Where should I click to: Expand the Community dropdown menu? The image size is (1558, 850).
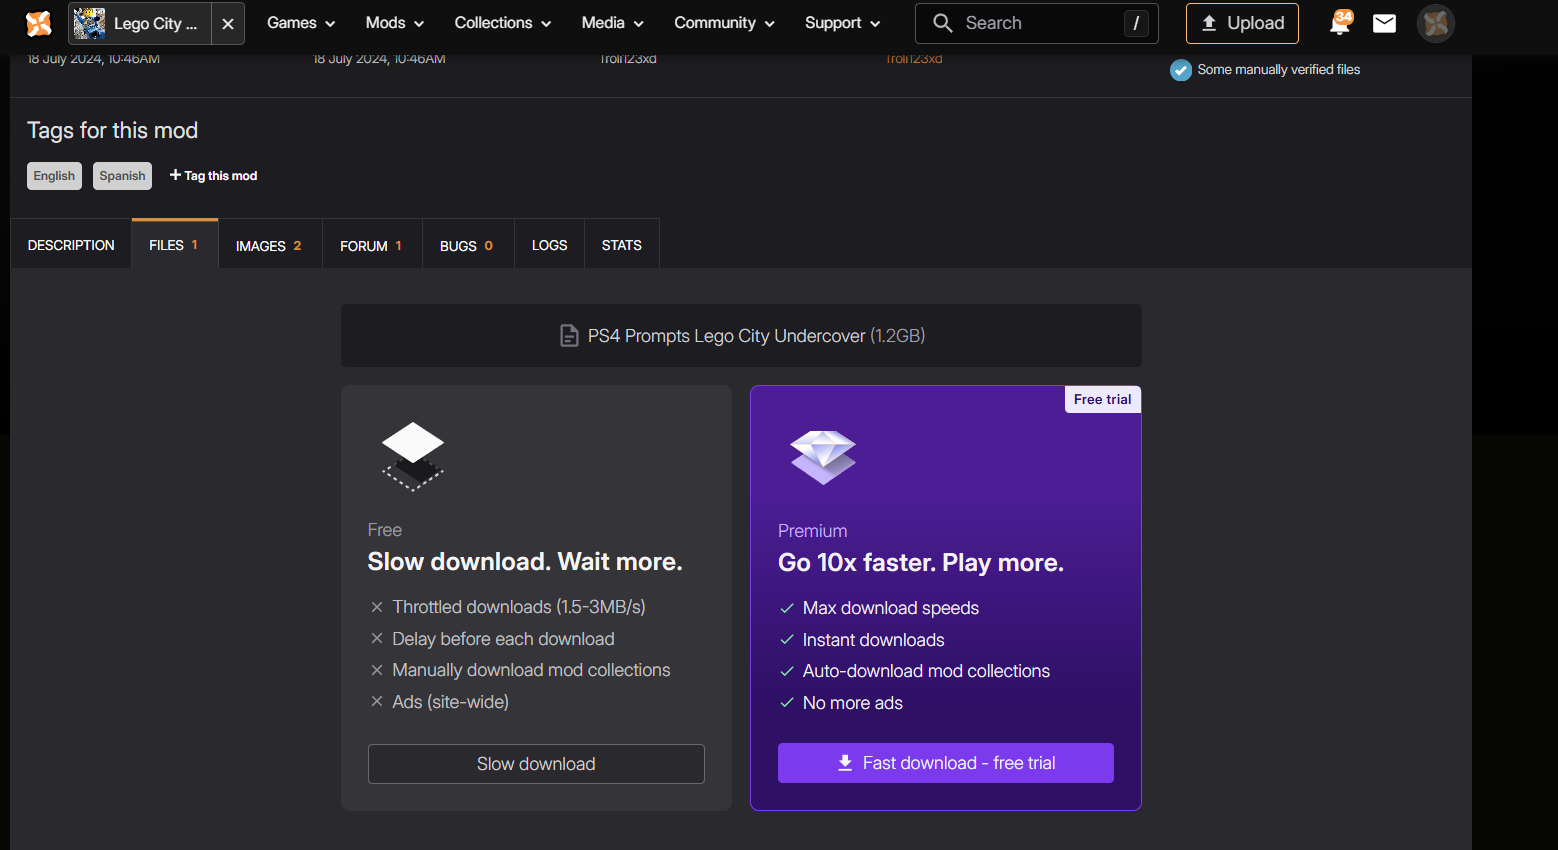tap(725, 23)
